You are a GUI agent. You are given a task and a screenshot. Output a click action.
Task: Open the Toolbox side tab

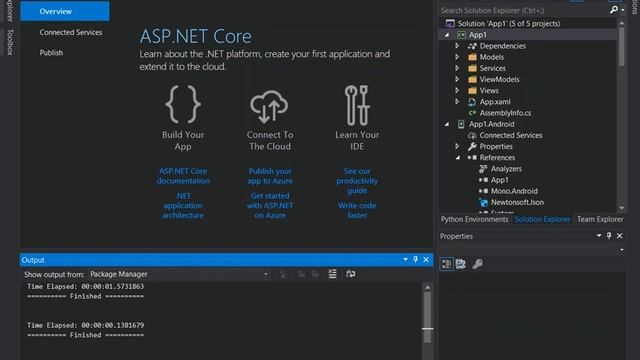click(10, 42)
